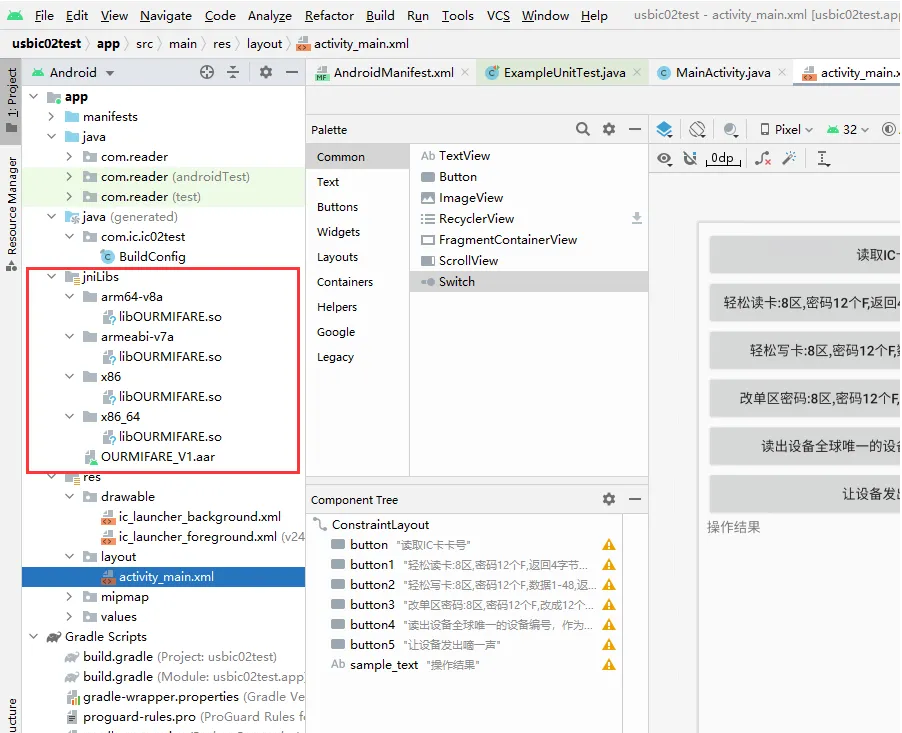Click the clear all constraints icon
The width and height of the screenshot is (902, 733).
pyautogui.click(x=763, y=158)
